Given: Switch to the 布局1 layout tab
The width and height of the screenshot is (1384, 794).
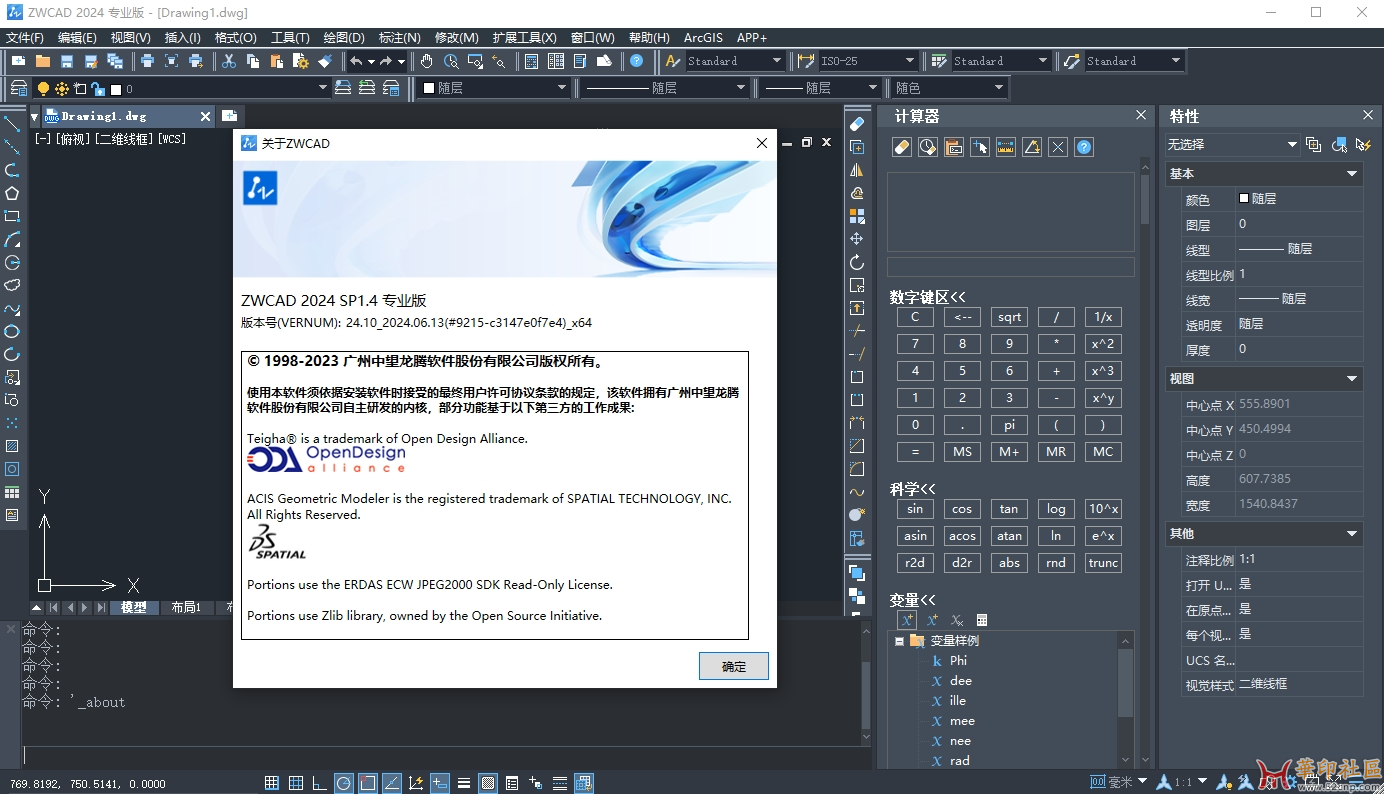Looking at the screenshot, I should tap(186, 607).
